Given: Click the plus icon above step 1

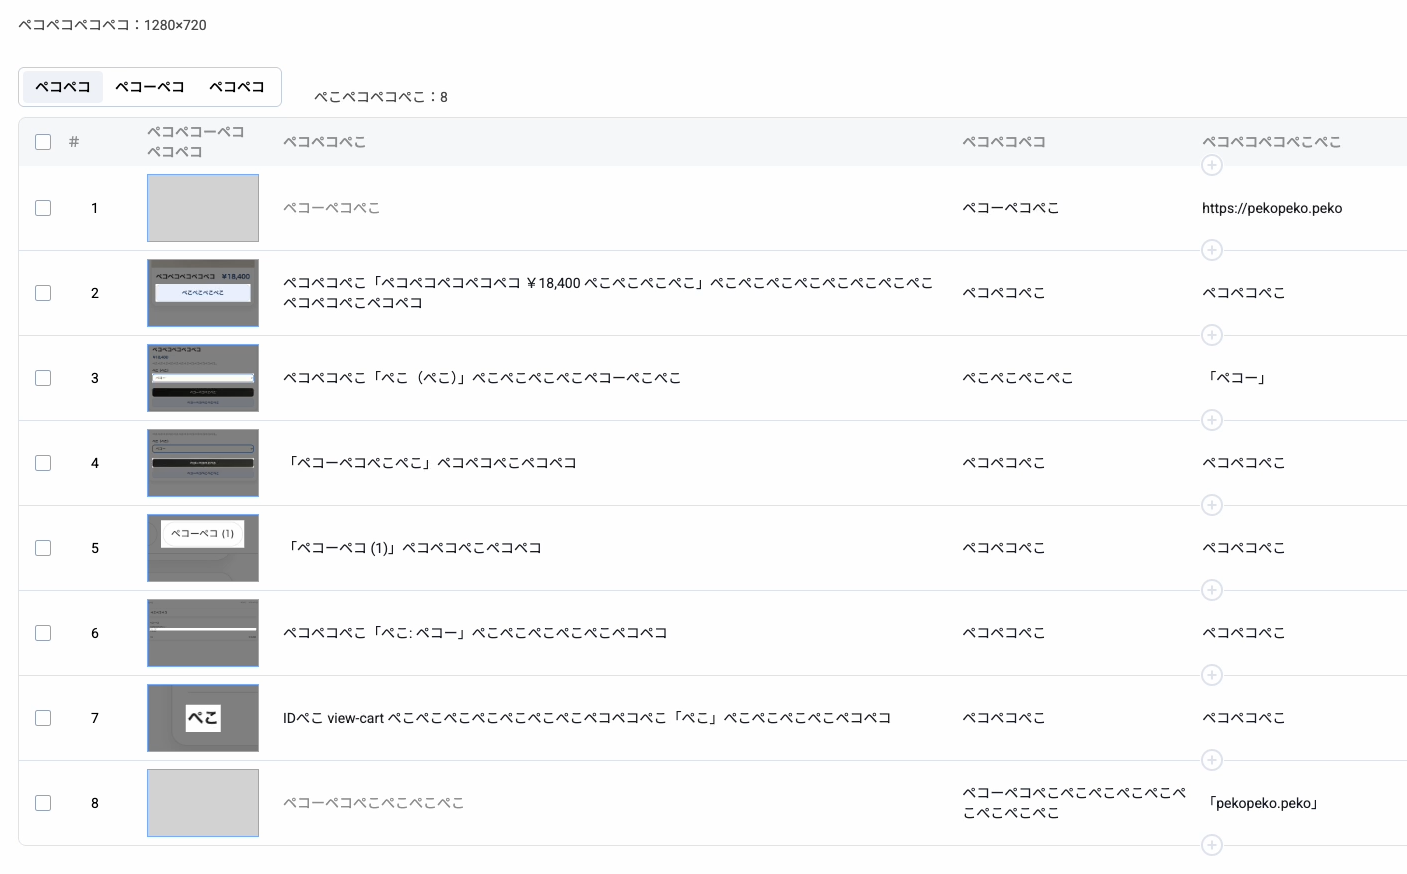Looking at the screenshot, I should 1212,165.
